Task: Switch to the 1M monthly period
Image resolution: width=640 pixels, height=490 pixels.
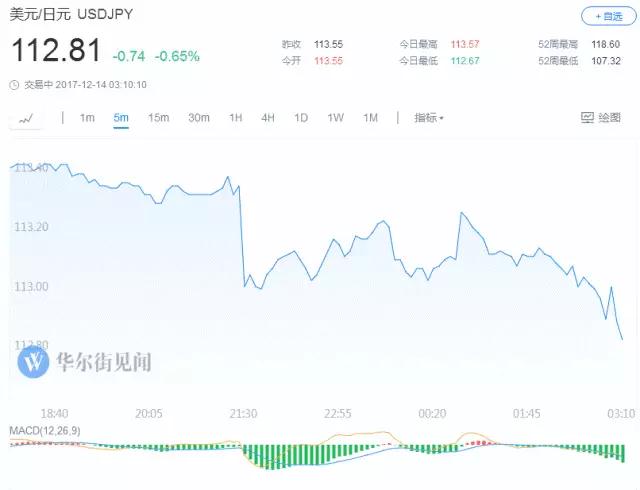Action: [x=370, y=118]
